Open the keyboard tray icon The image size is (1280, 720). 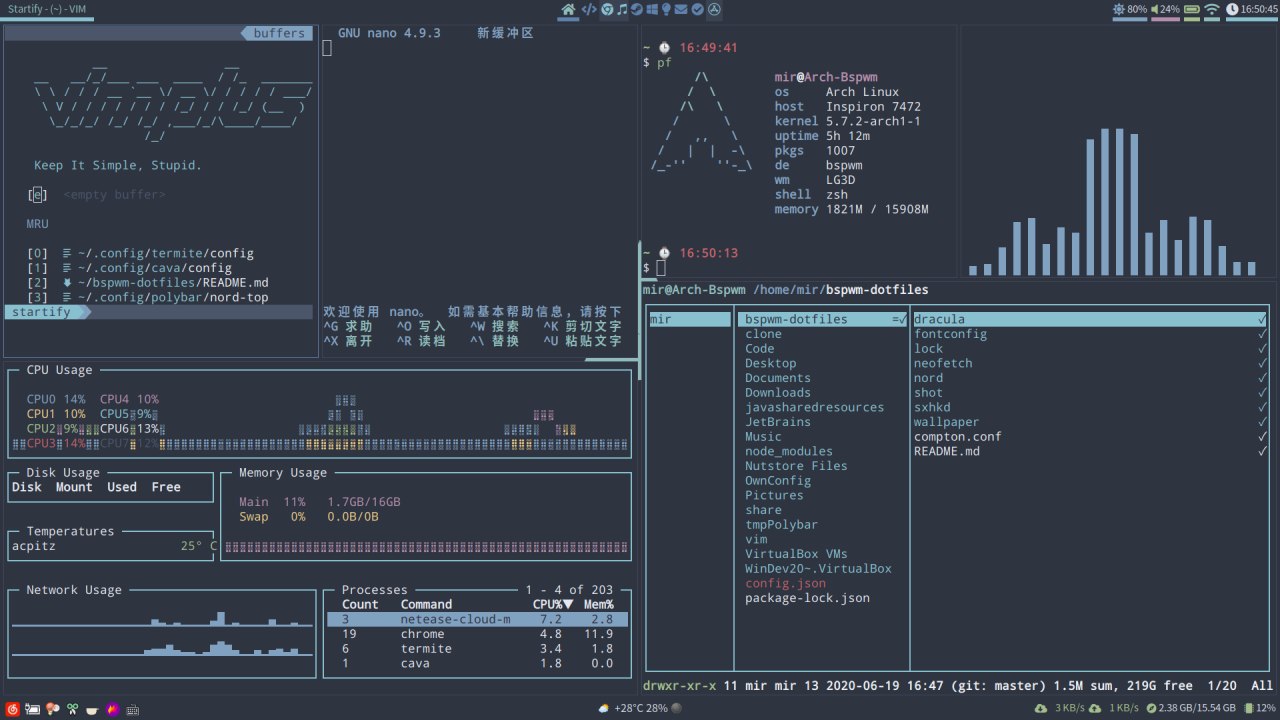coord(132,710)
